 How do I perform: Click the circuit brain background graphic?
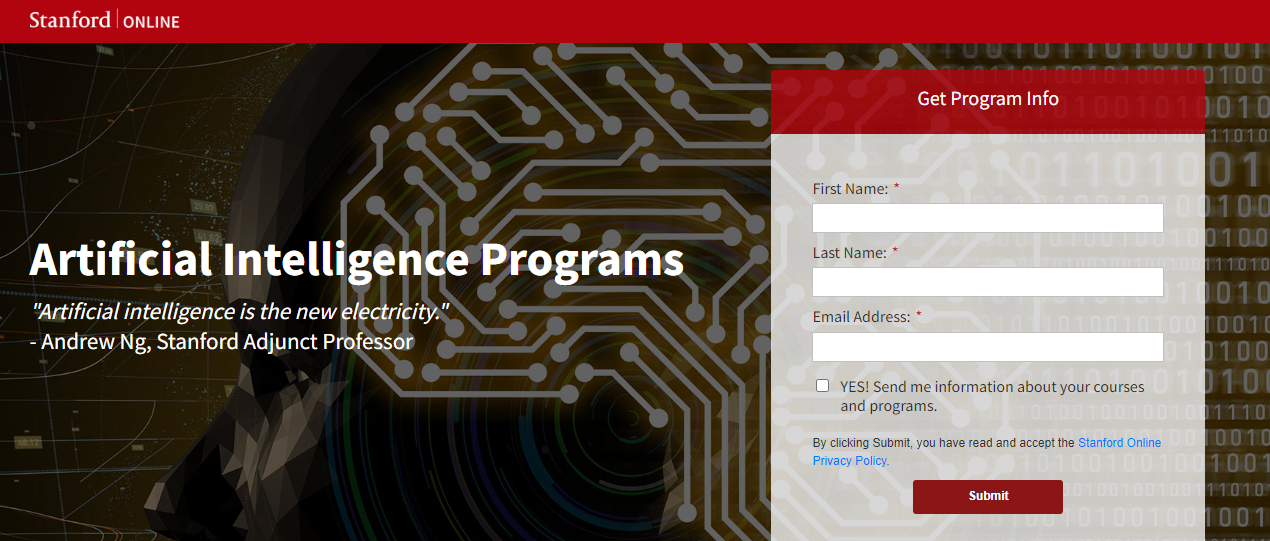tap(560, 150)
